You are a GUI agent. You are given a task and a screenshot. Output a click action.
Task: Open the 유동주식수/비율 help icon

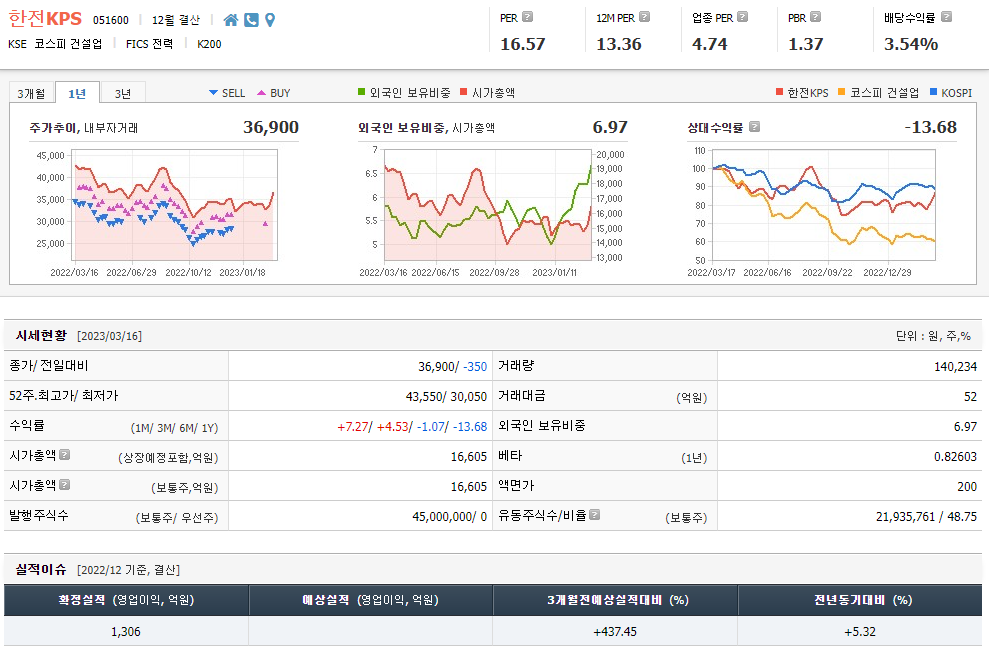pos(594,515)
